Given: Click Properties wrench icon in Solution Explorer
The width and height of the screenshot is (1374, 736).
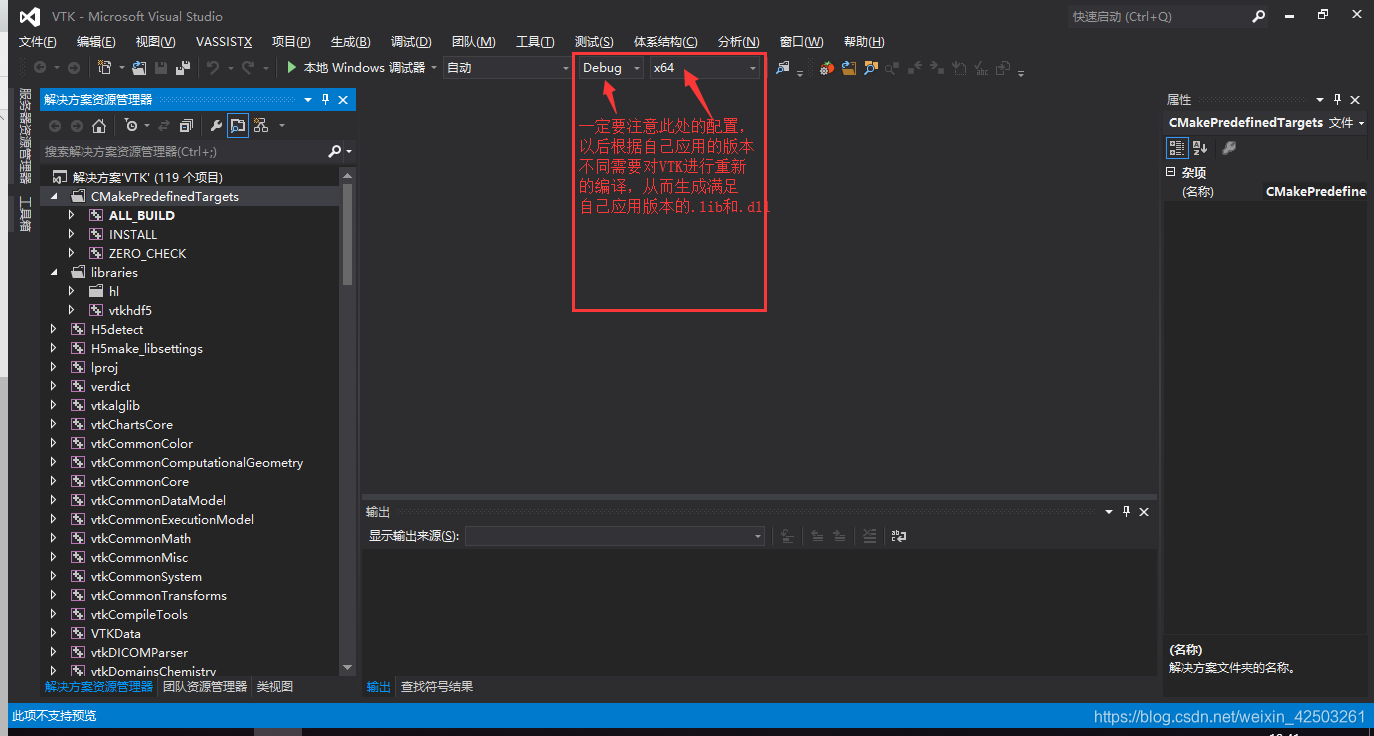Looking at the screenshot, I should [216, 126].
